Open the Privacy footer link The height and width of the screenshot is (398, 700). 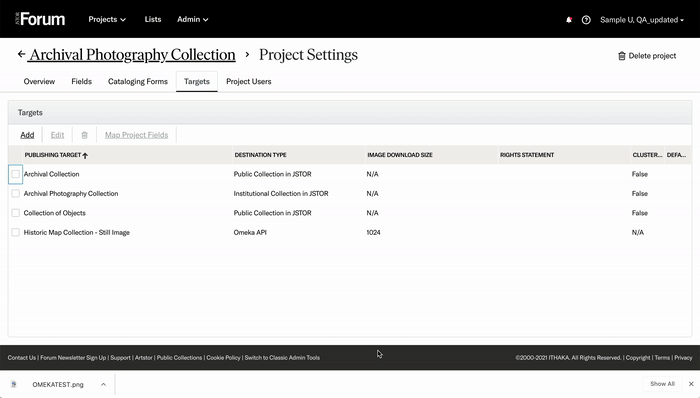coord(683,357)
